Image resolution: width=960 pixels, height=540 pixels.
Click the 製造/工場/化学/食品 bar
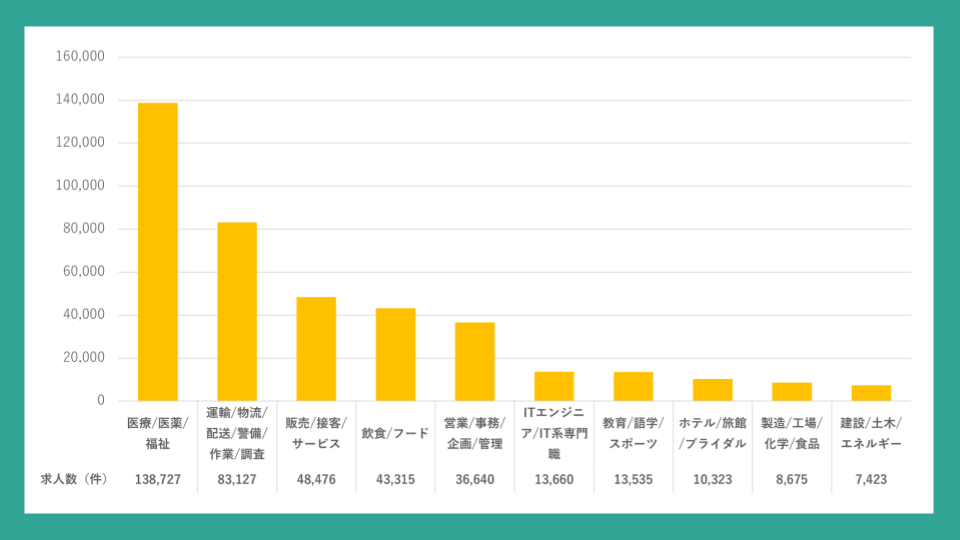pos(791,391)
